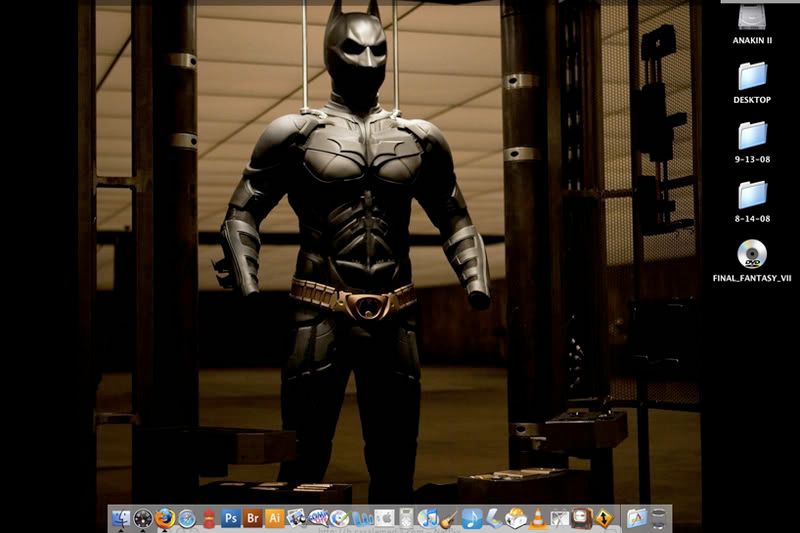Image resolution: width=800 pixels, height=533 pixels.
Task: Open the yellow two-arrow road sign app
Action: pos(604,518)
